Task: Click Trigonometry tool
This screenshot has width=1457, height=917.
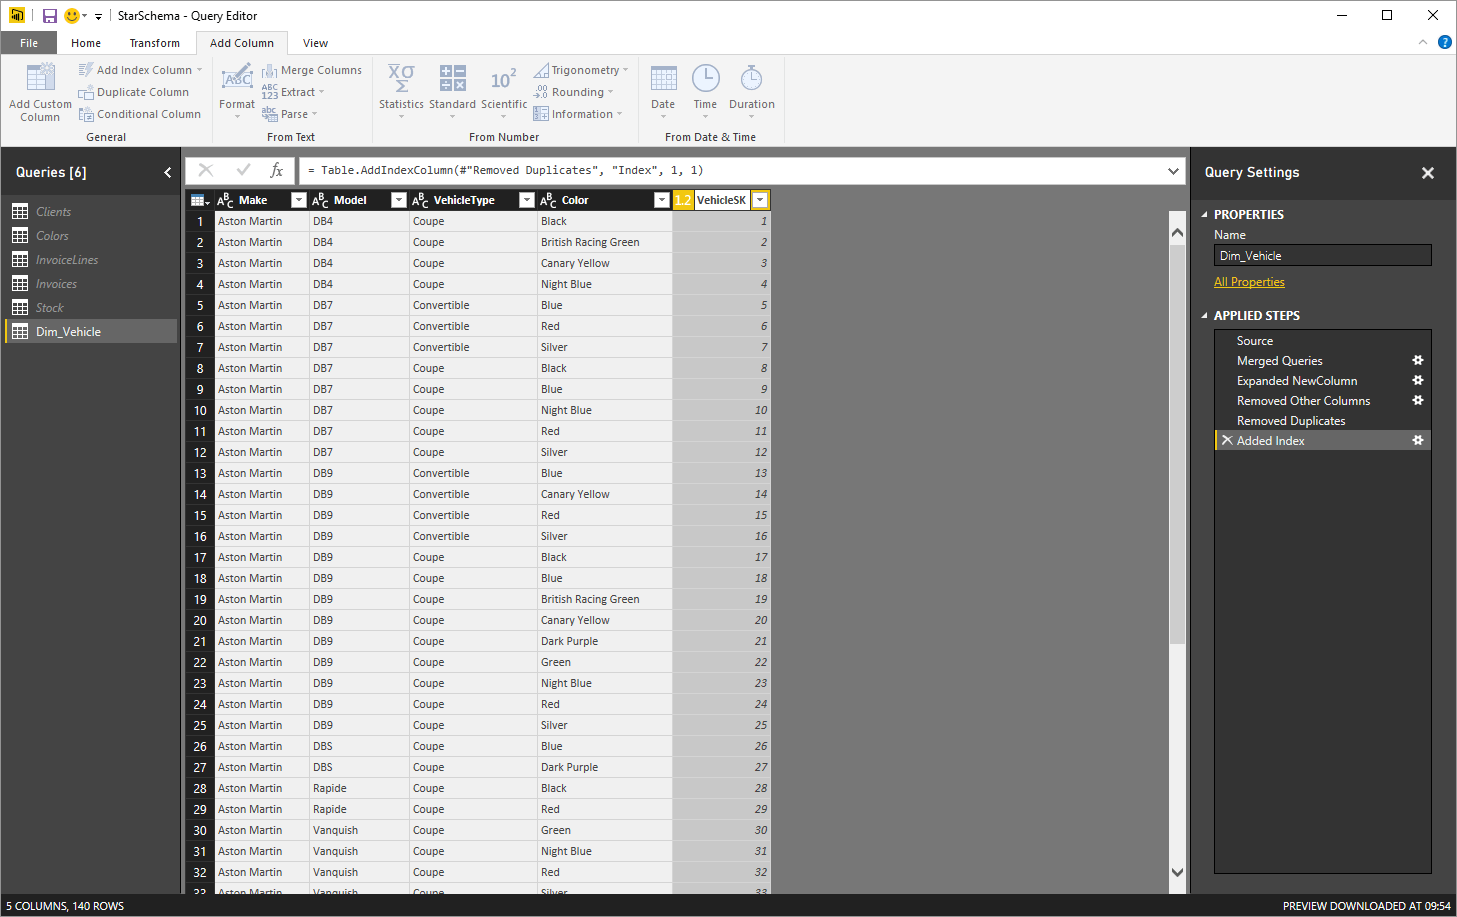Action: pos(581,70)
